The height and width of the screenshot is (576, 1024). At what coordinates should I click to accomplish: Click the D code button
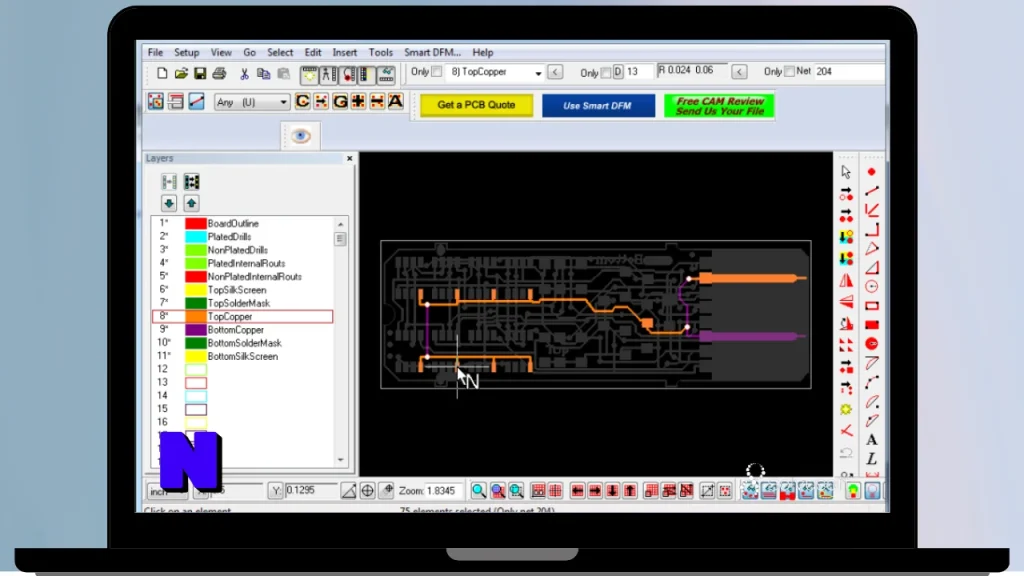click(x=618, y=72)
